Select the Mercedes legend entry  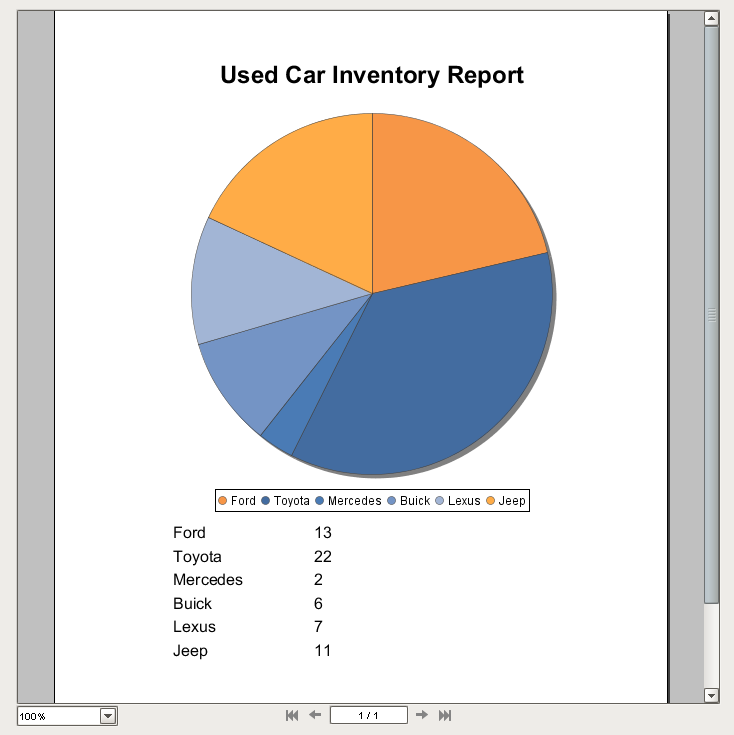[x=348, y=501]
